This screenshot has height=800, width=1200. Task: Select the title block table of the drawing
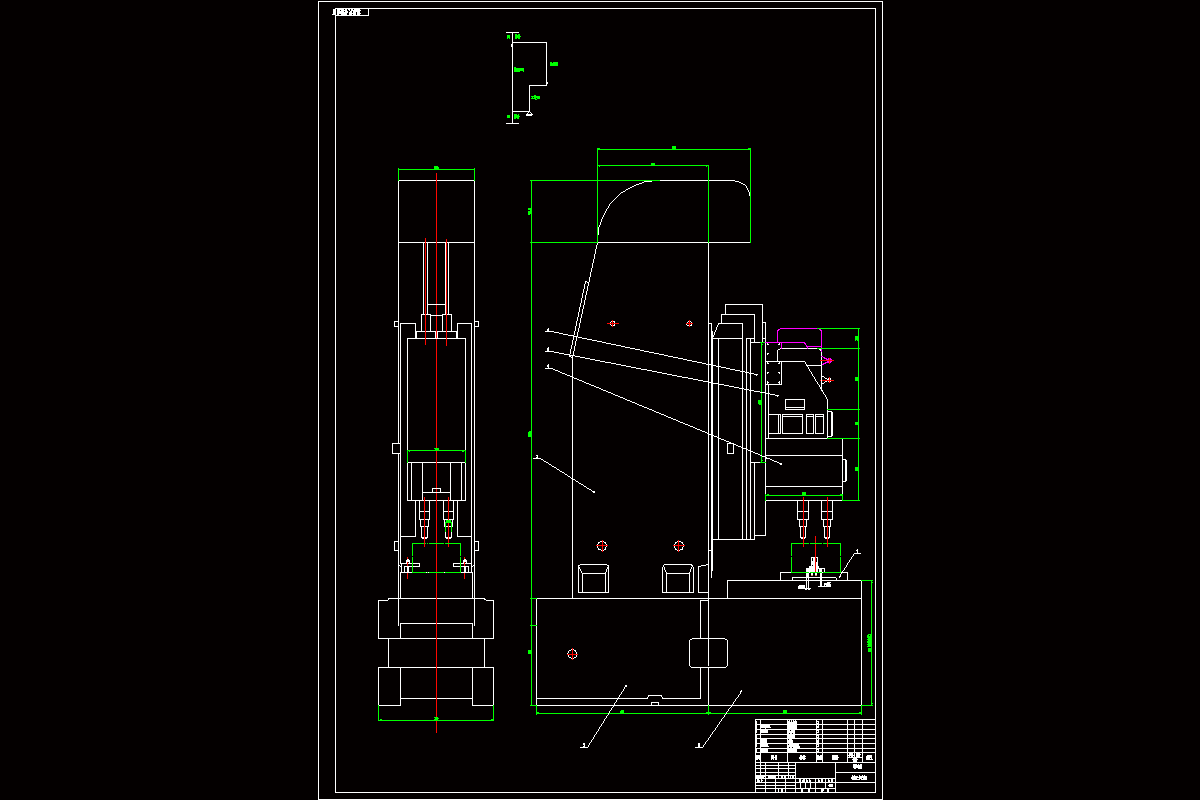[x=815, y=755]
